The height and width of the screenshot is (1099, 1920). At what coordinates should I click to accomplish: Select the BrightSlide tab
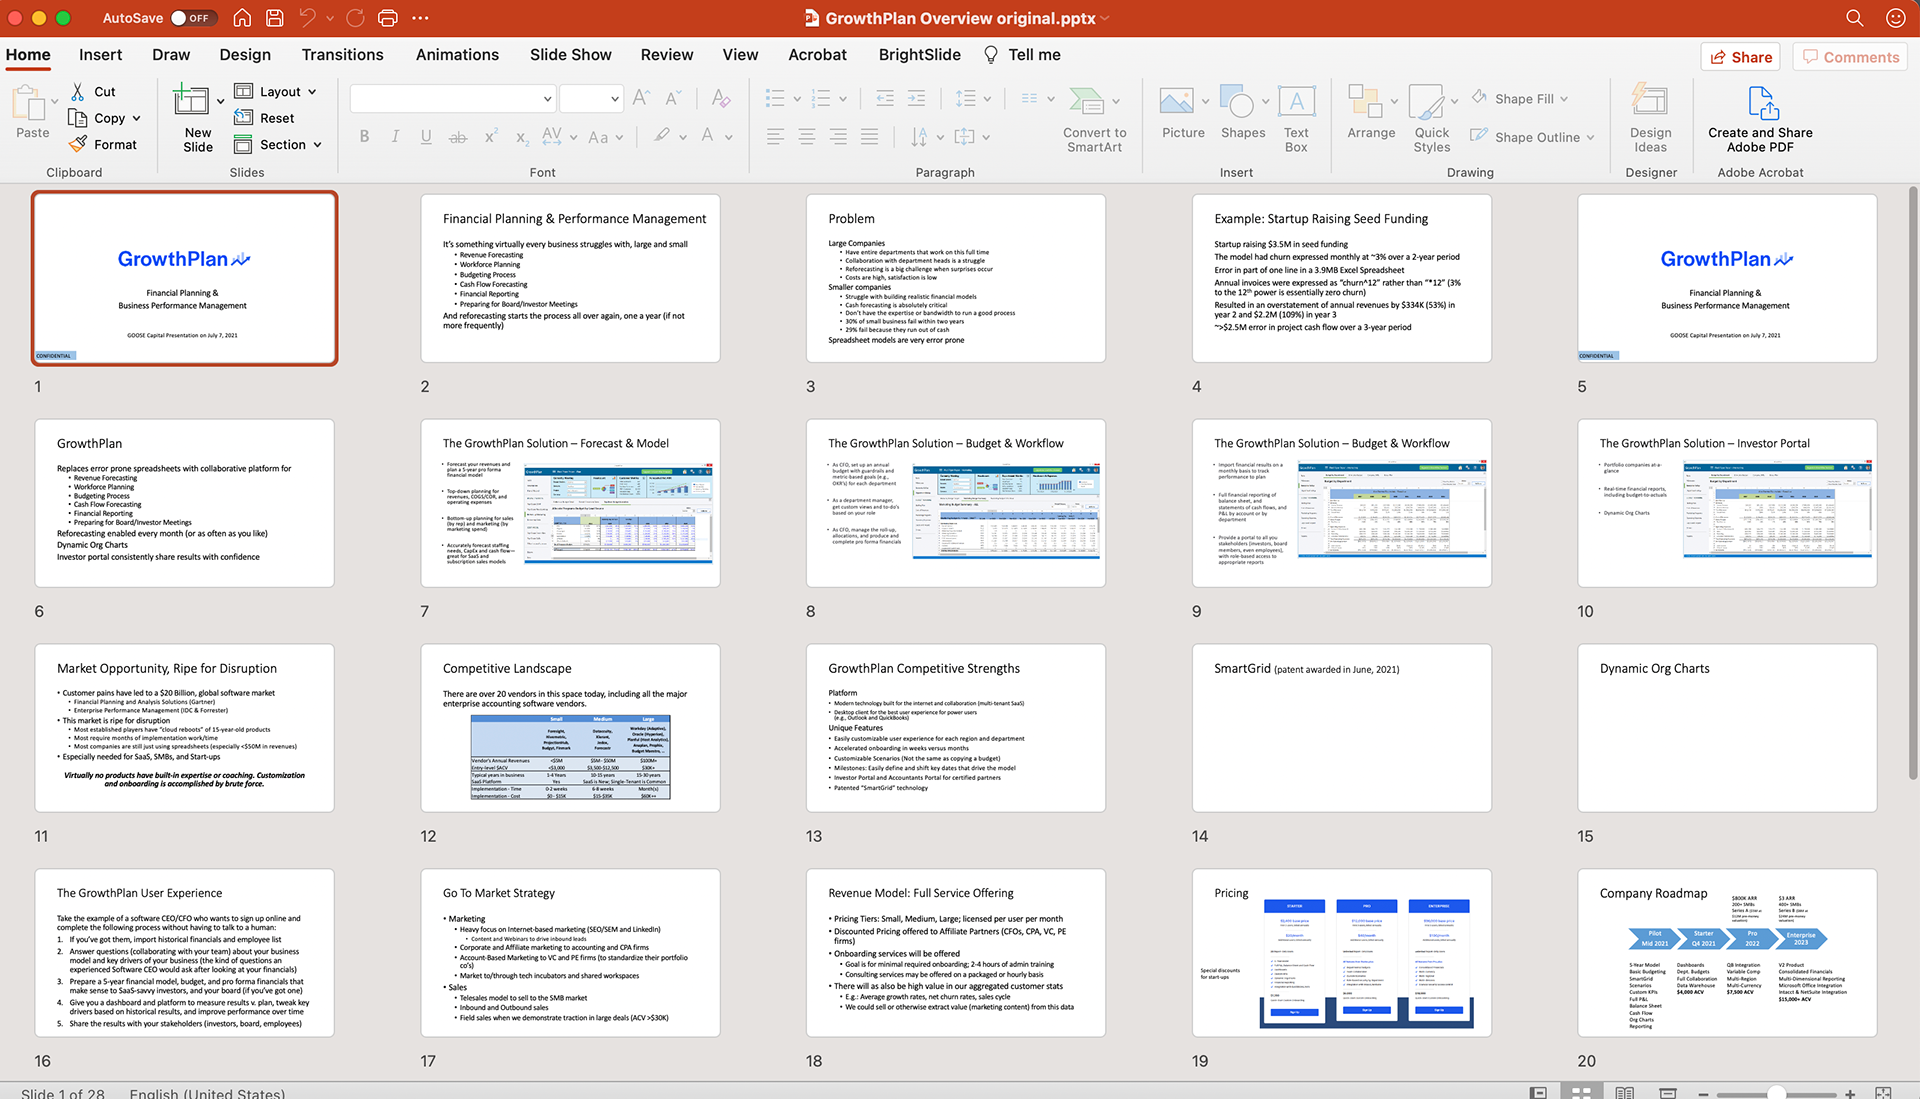pos(920,55)
